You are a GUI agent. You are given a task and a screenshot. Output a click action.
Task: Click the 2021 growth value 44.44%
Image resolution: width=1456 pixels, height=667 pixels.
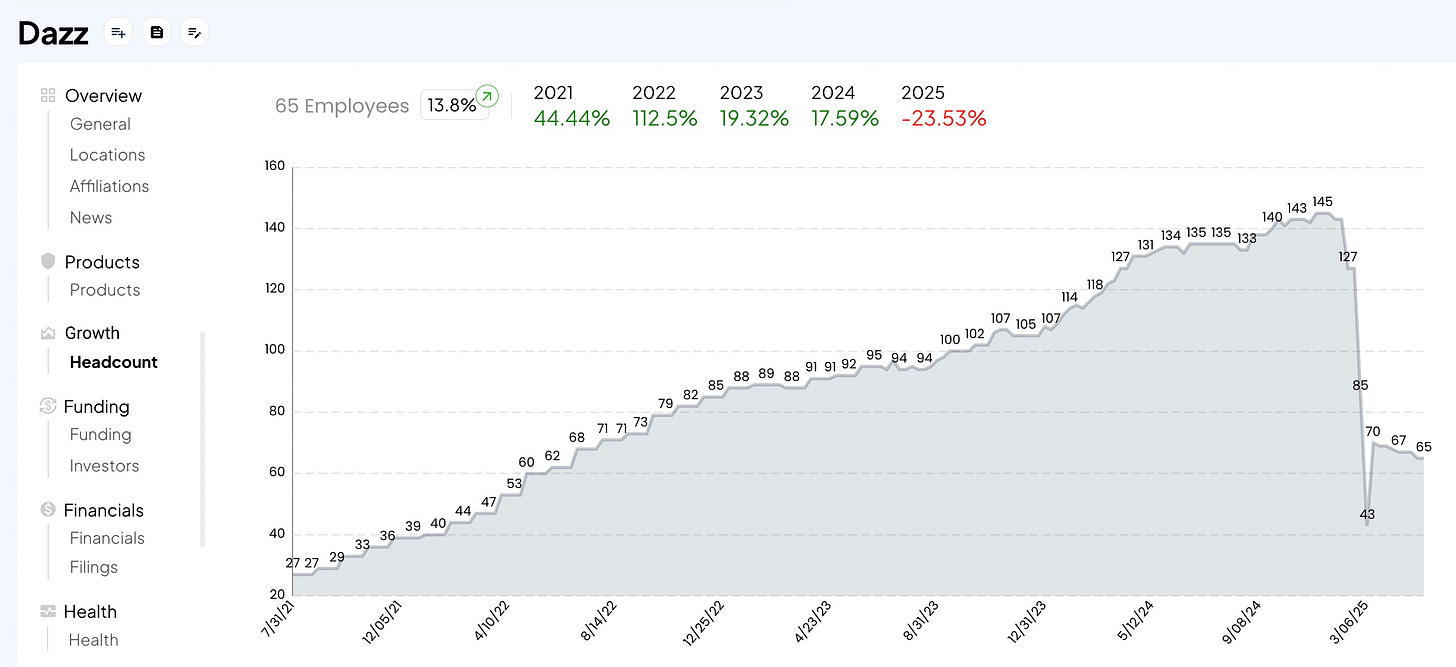click(x=572, y=118)
